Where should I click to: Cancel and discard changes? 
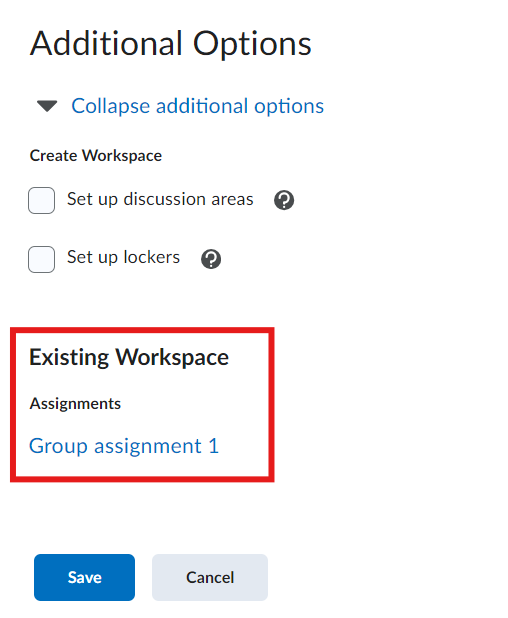(x=210, y=577)
